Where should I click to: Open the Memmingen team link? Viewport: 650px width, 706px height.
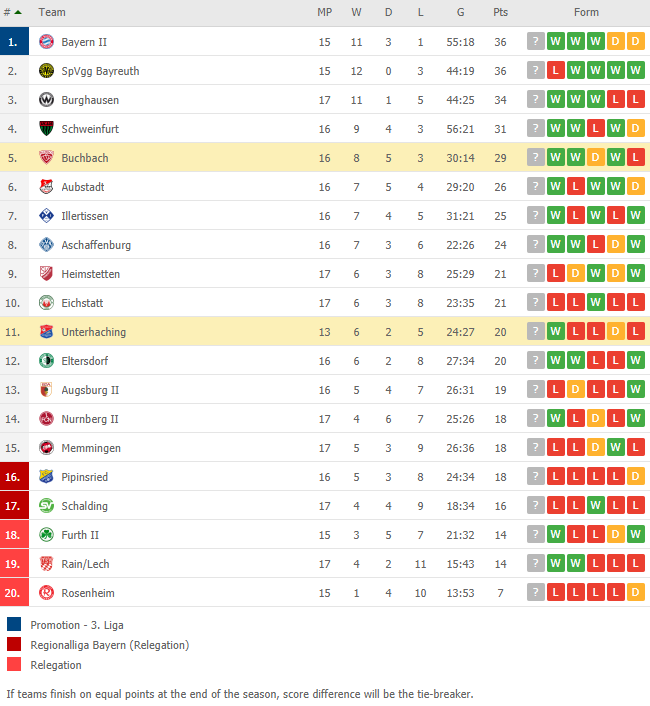[x=91, y=448]
